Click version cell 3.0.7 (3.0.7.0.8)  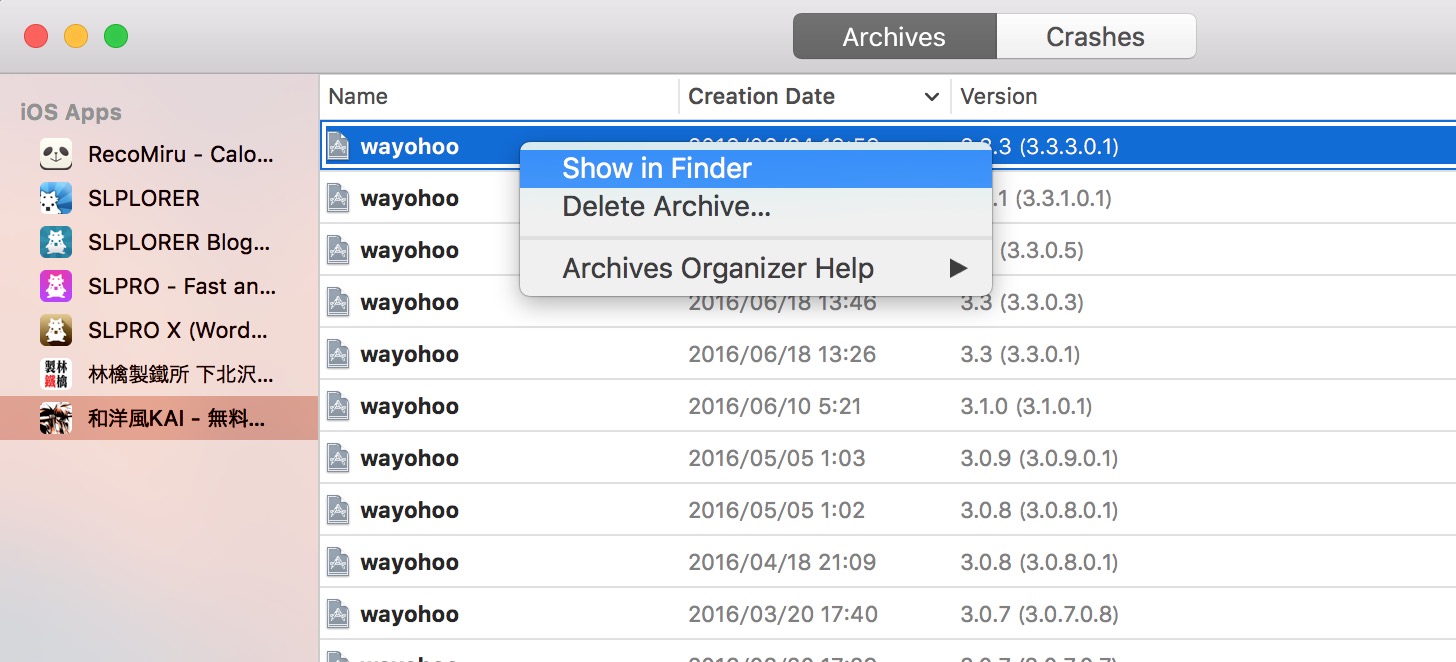(1039, 614)
